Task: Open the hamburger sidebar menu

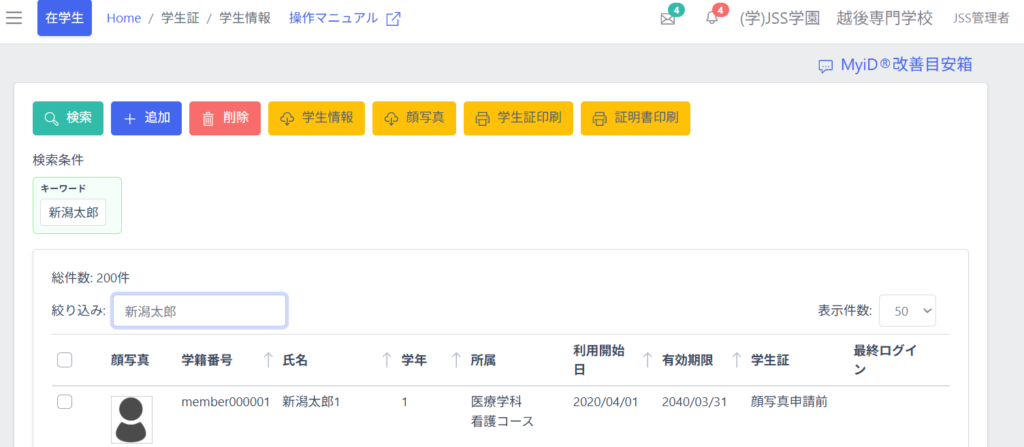Action: pyautogui.click(x=14, y=18)
